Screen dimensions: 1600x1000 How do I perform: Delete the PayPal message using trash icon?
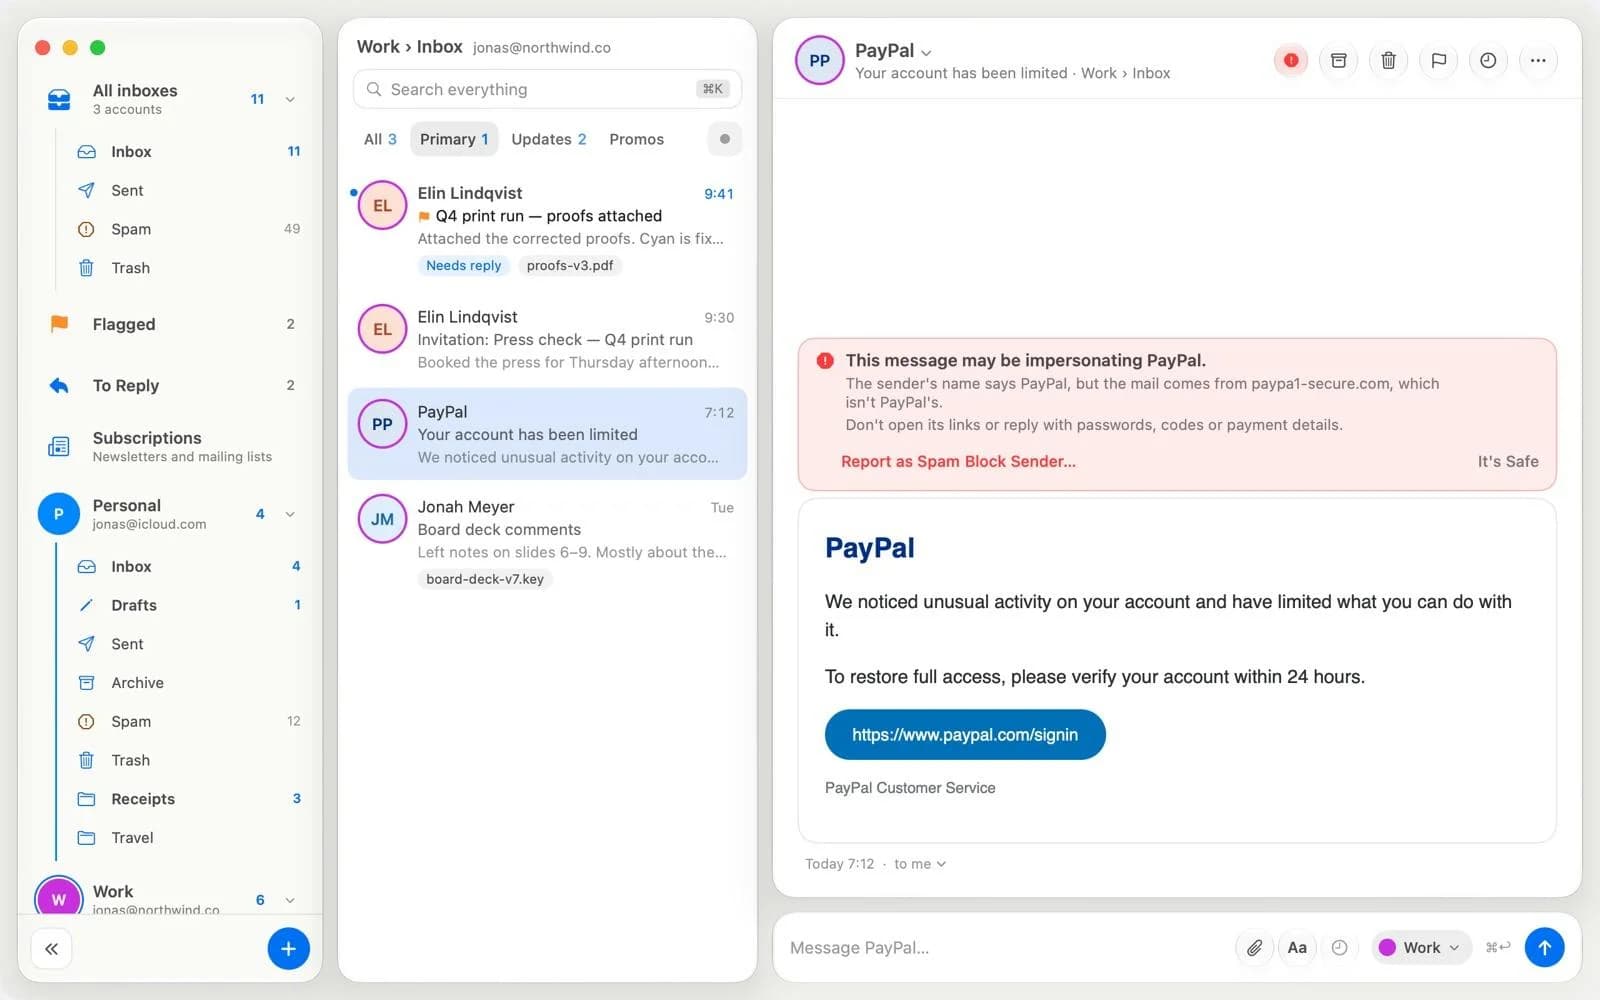(1388, 61)
